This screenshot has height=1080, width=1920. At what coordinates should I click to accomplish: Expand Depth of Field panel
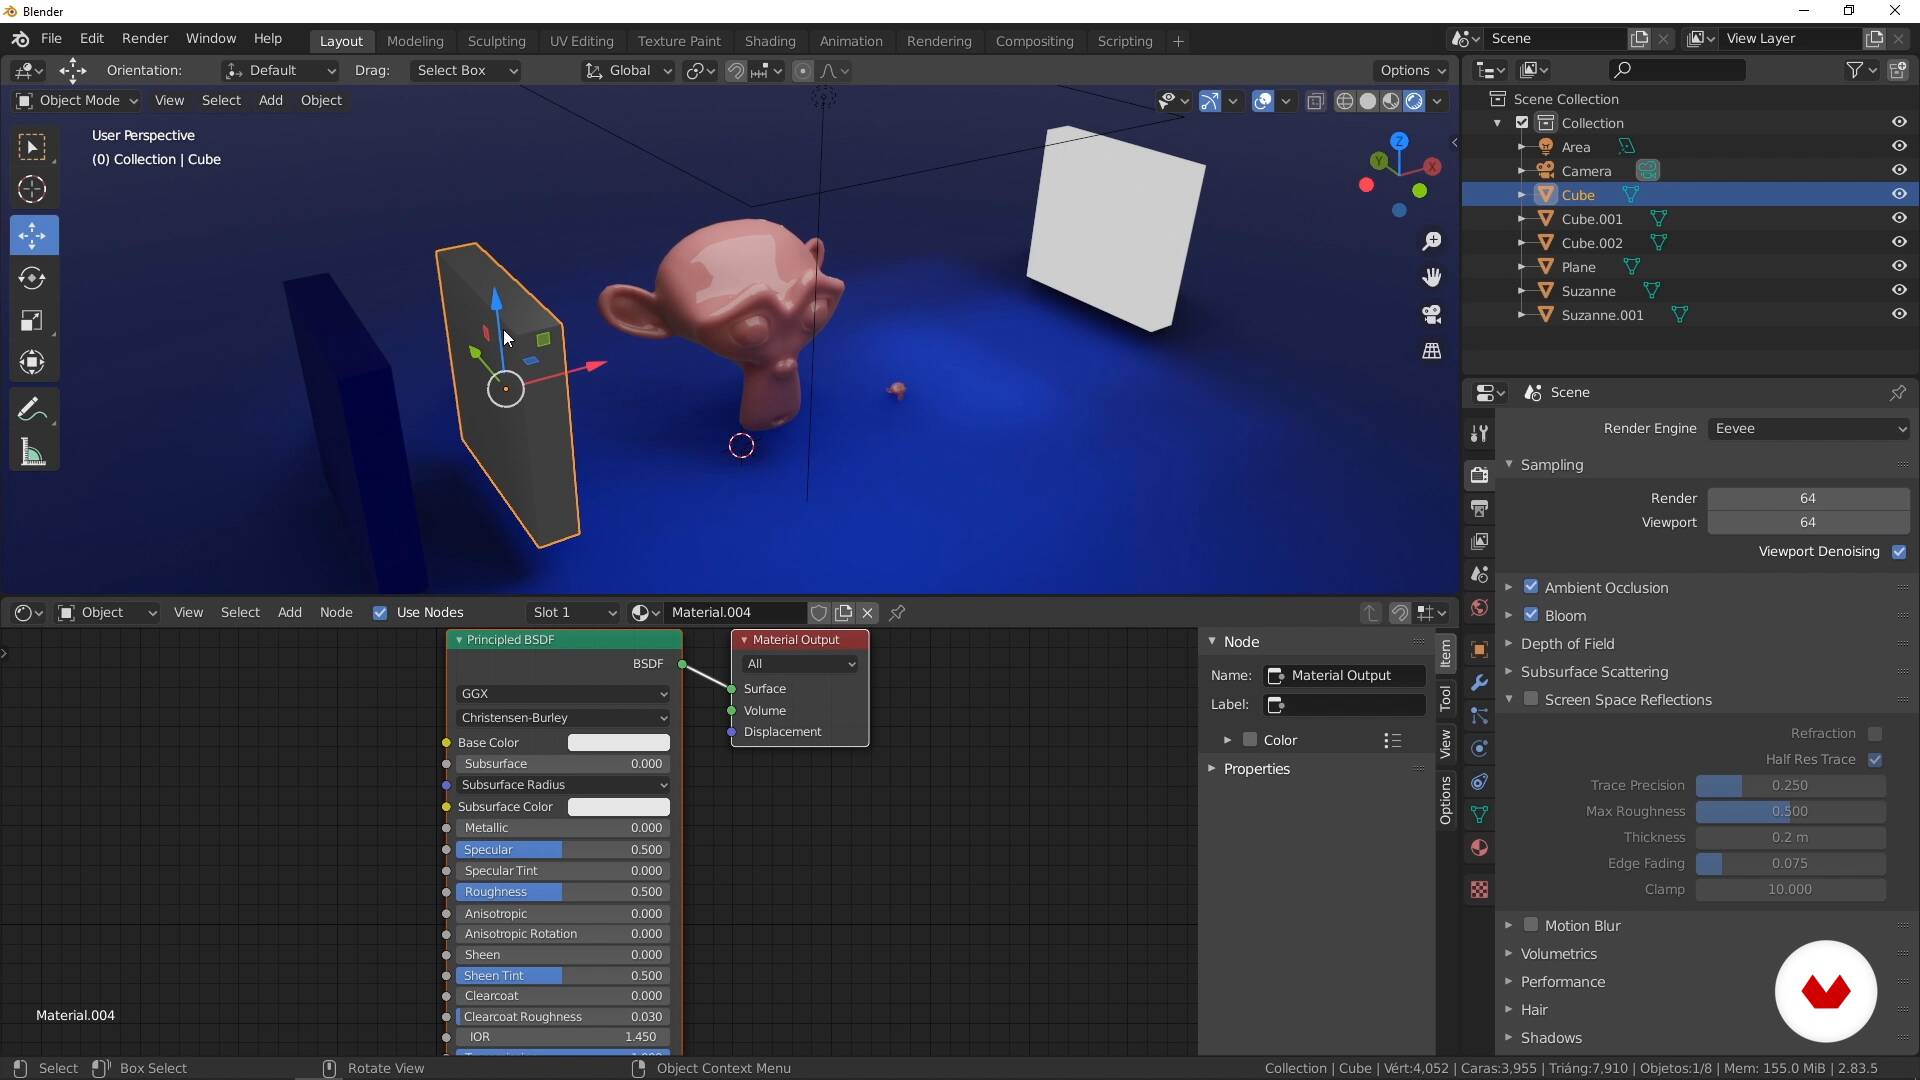point(1567,644)
